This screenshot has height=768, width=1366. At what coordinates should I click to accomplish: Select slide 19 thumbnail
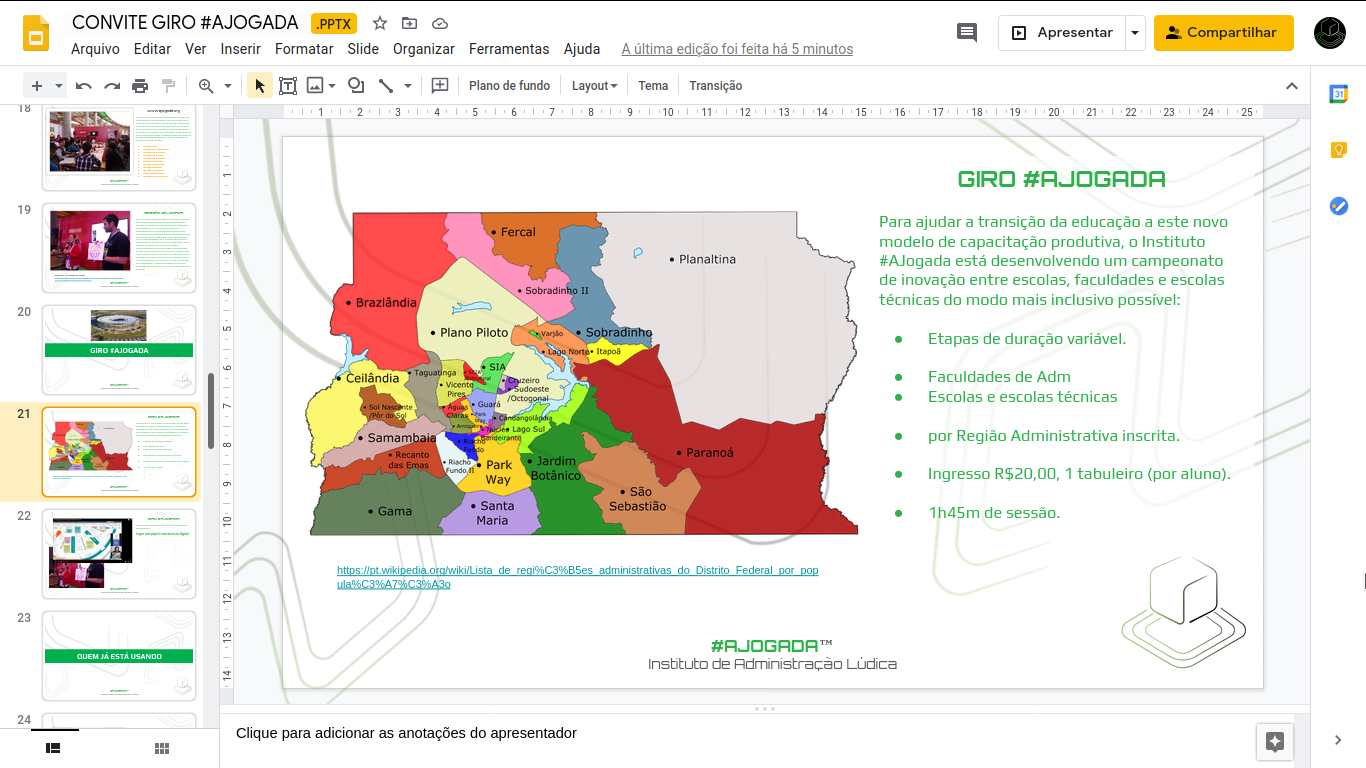(x=119, y=248)
